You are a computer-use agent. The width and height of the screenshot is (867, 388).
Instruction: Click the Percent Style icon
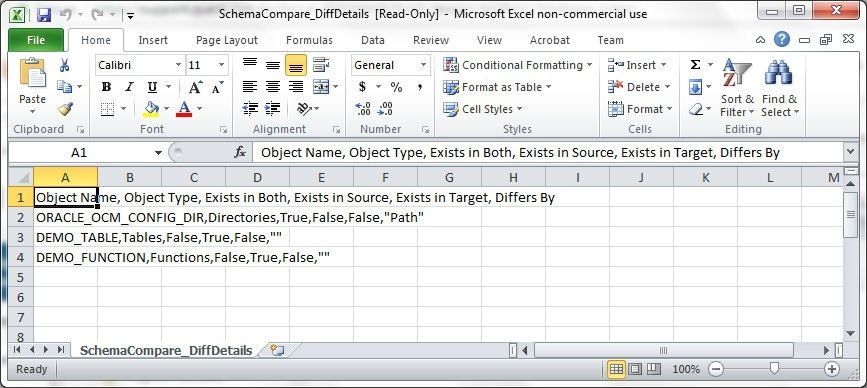[396, 87]
